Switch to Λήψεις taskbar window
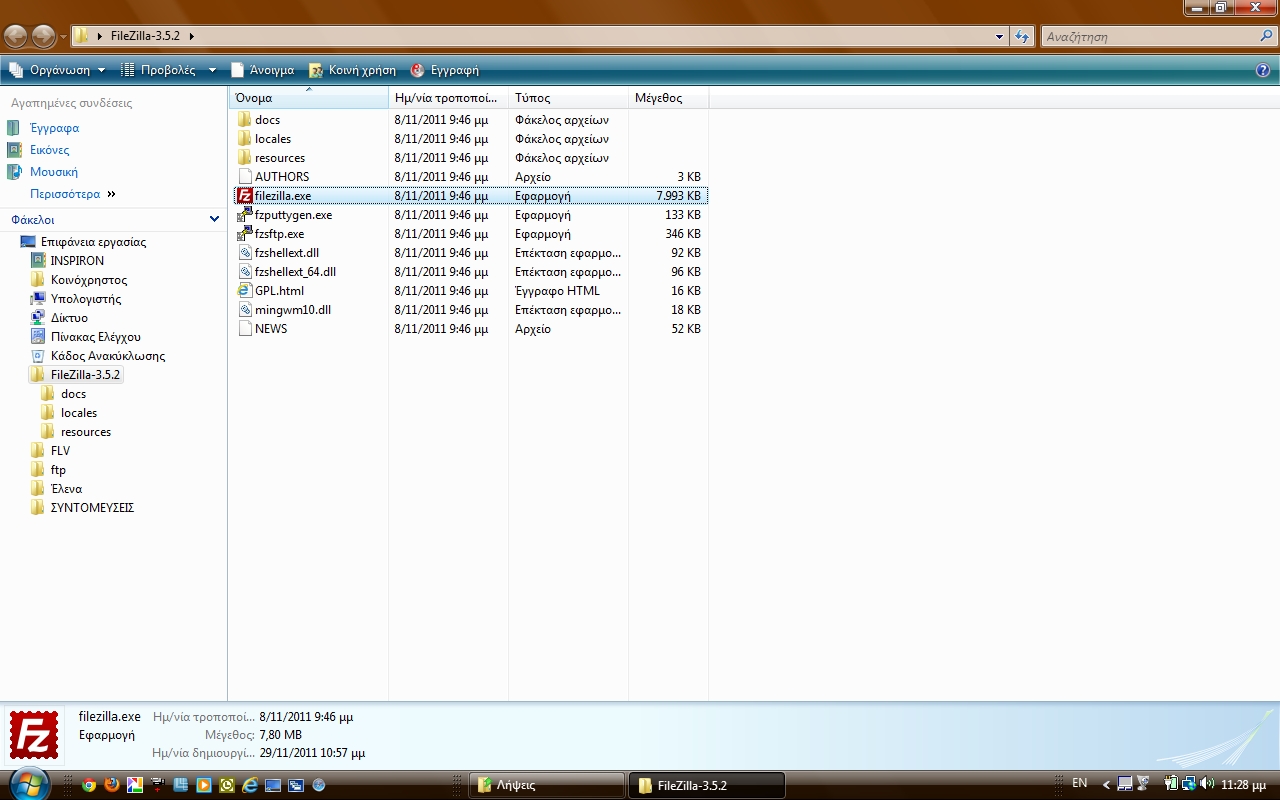Image resolution: width=1280 pixels, height=800 pixels. 547,785
